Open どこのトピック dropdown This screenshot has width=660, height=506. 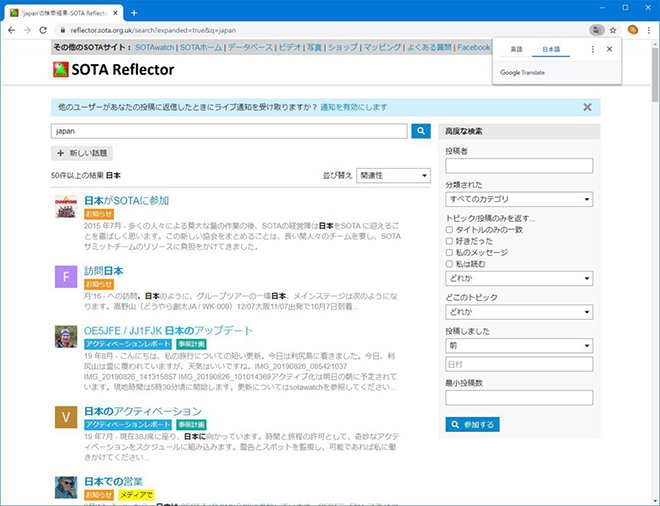[519, 312]
